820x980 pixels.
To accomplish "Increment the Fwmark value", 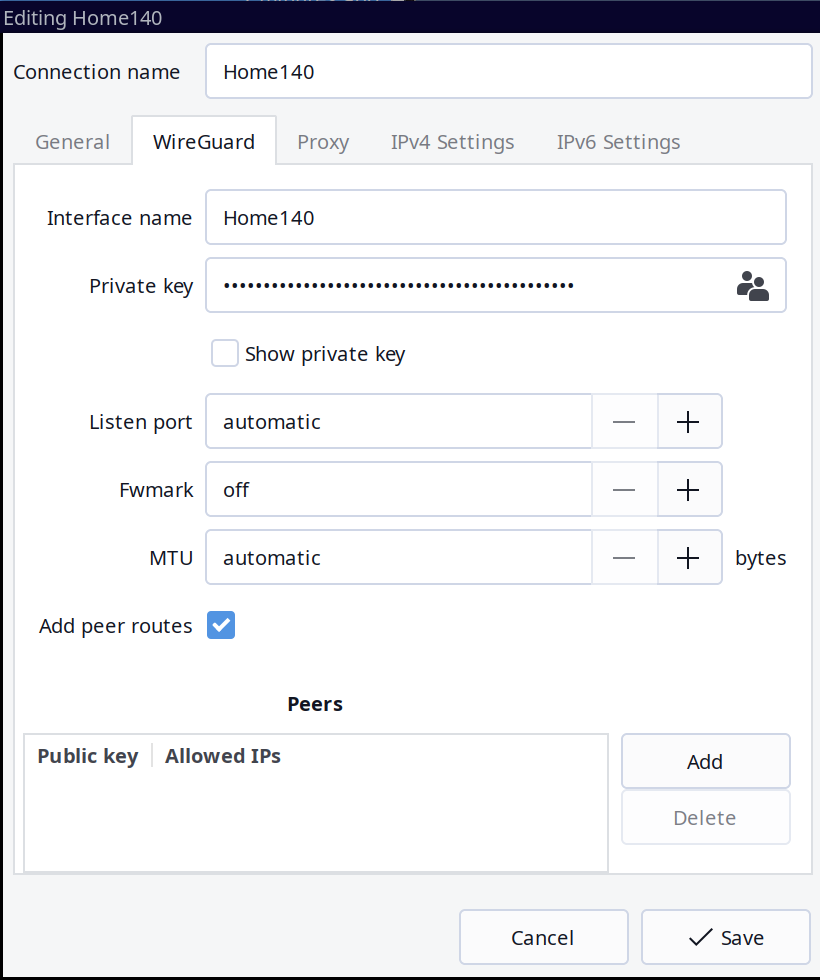I will click(x=688, y=490).
